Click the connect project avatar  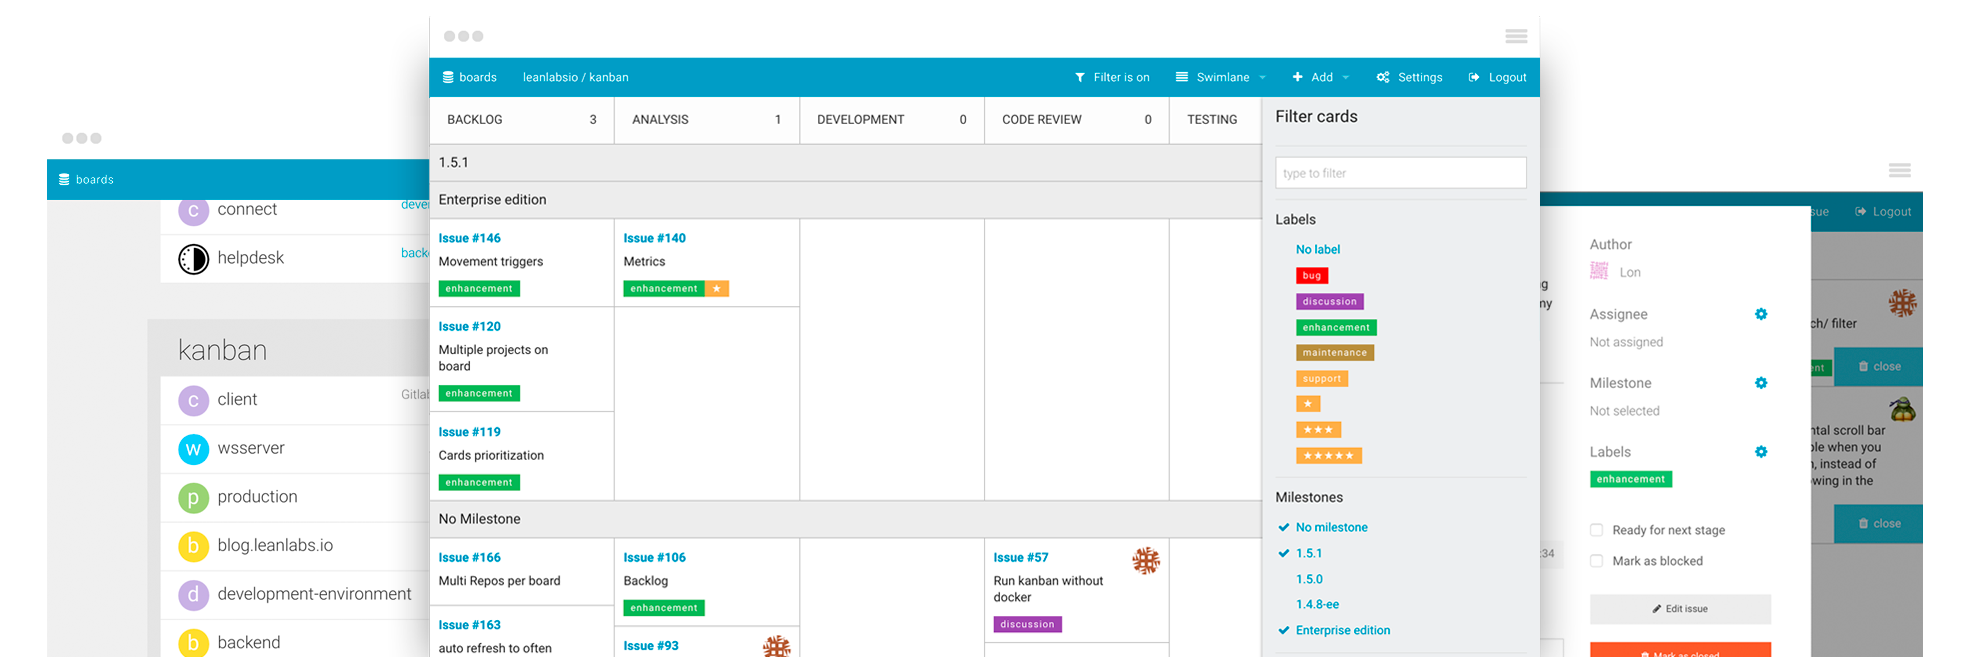(x=193, y=211)
